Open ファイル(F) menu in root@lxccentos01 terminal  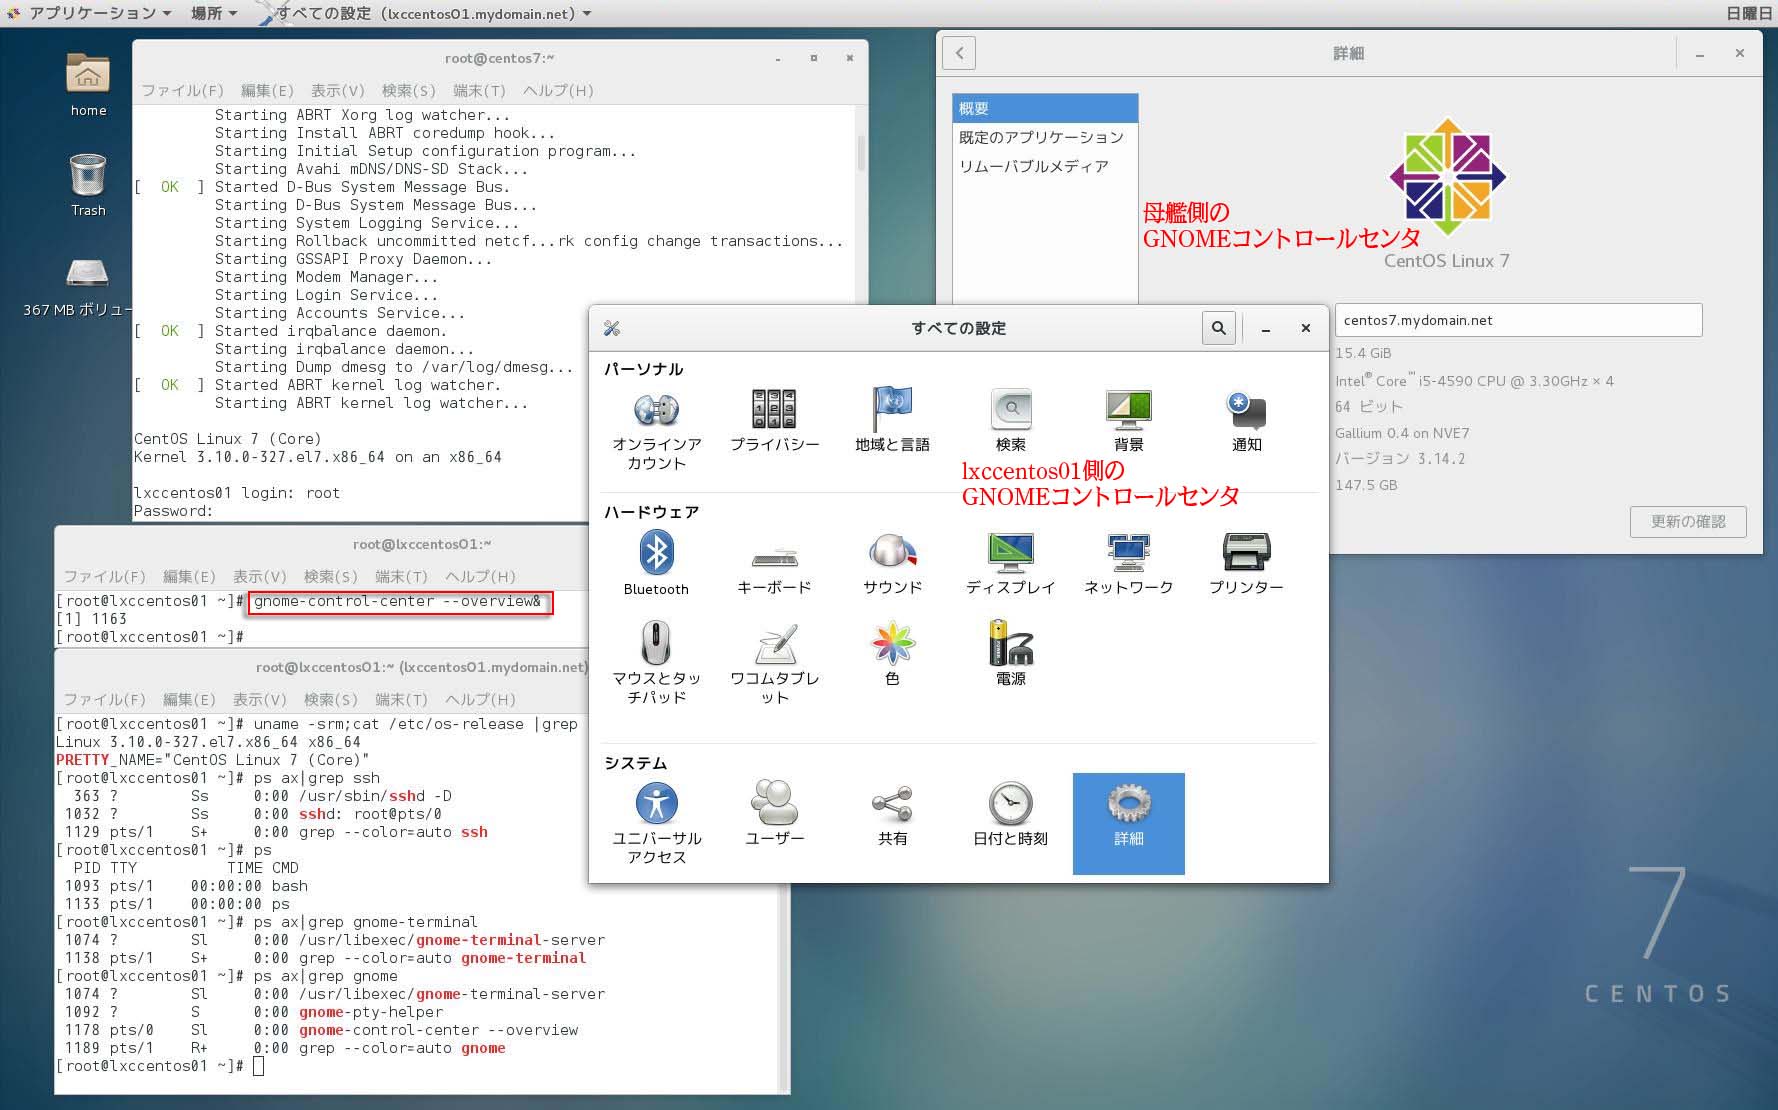click(104, 576)
